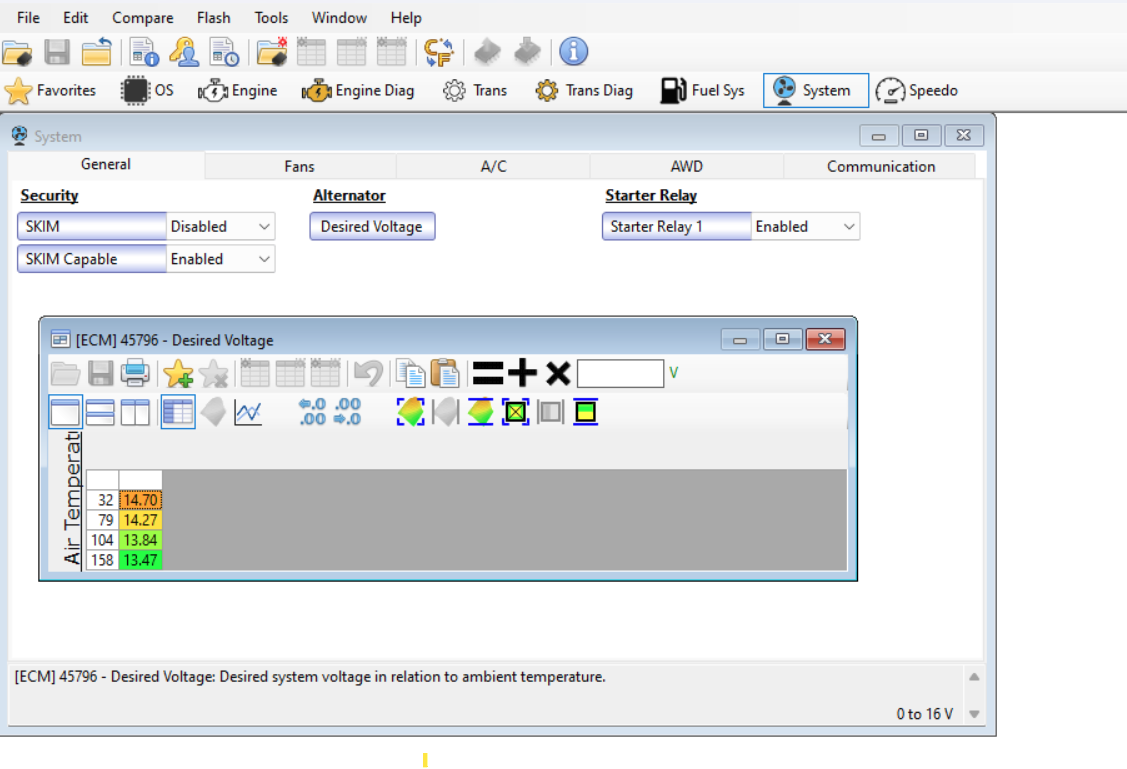Screen dimensions: 1127x769
Task: Click the open tune file icon
Action: click(17, 52)
